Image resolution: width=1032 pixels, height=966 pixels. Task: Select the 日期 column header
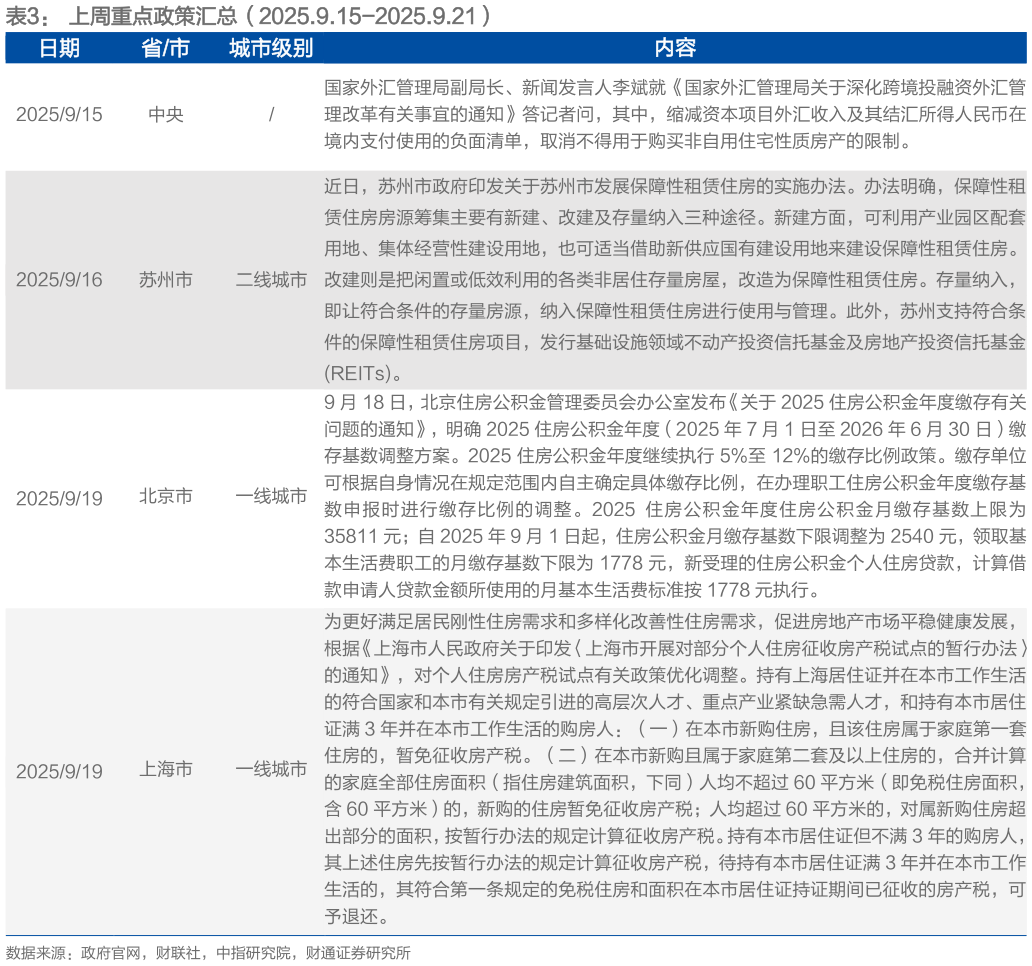[x=59, y=48]
